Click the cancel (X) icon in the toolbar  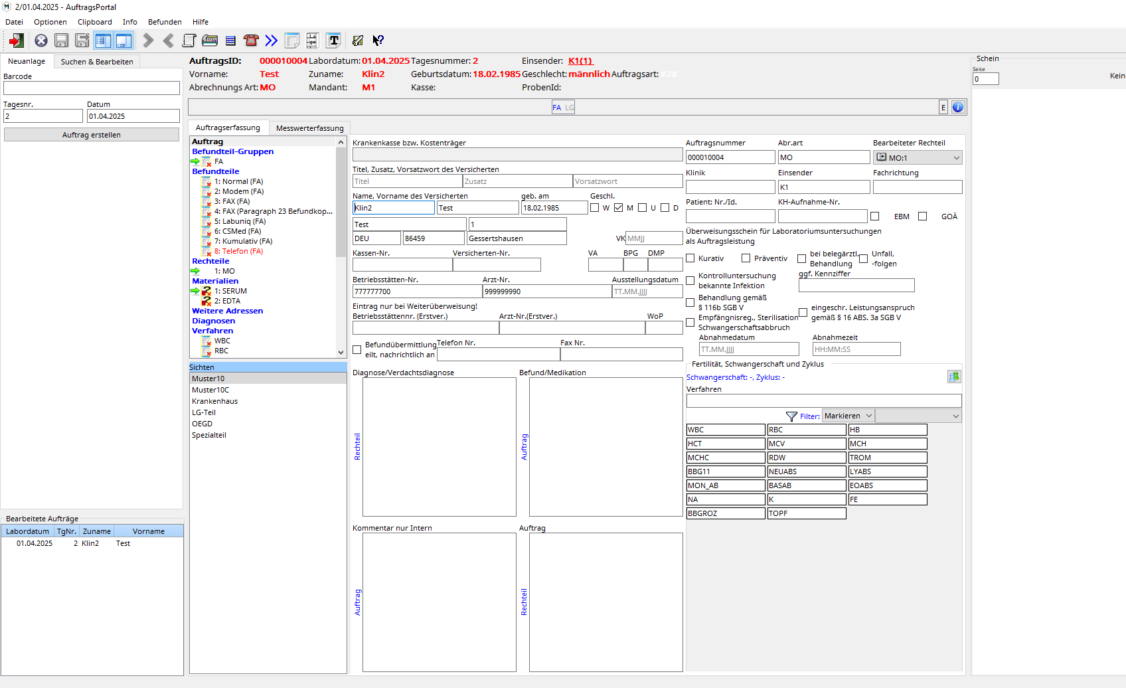(41, 40)
